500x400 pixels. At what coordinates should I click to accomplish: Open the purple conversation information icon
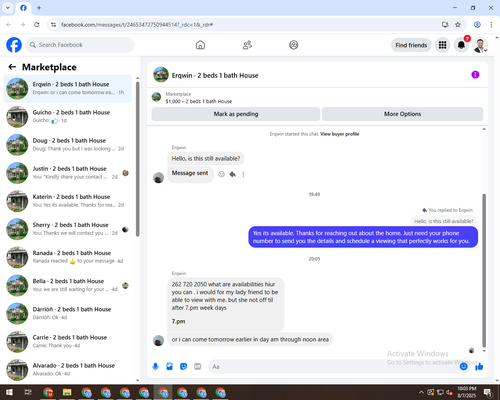(x=475, y=75)
